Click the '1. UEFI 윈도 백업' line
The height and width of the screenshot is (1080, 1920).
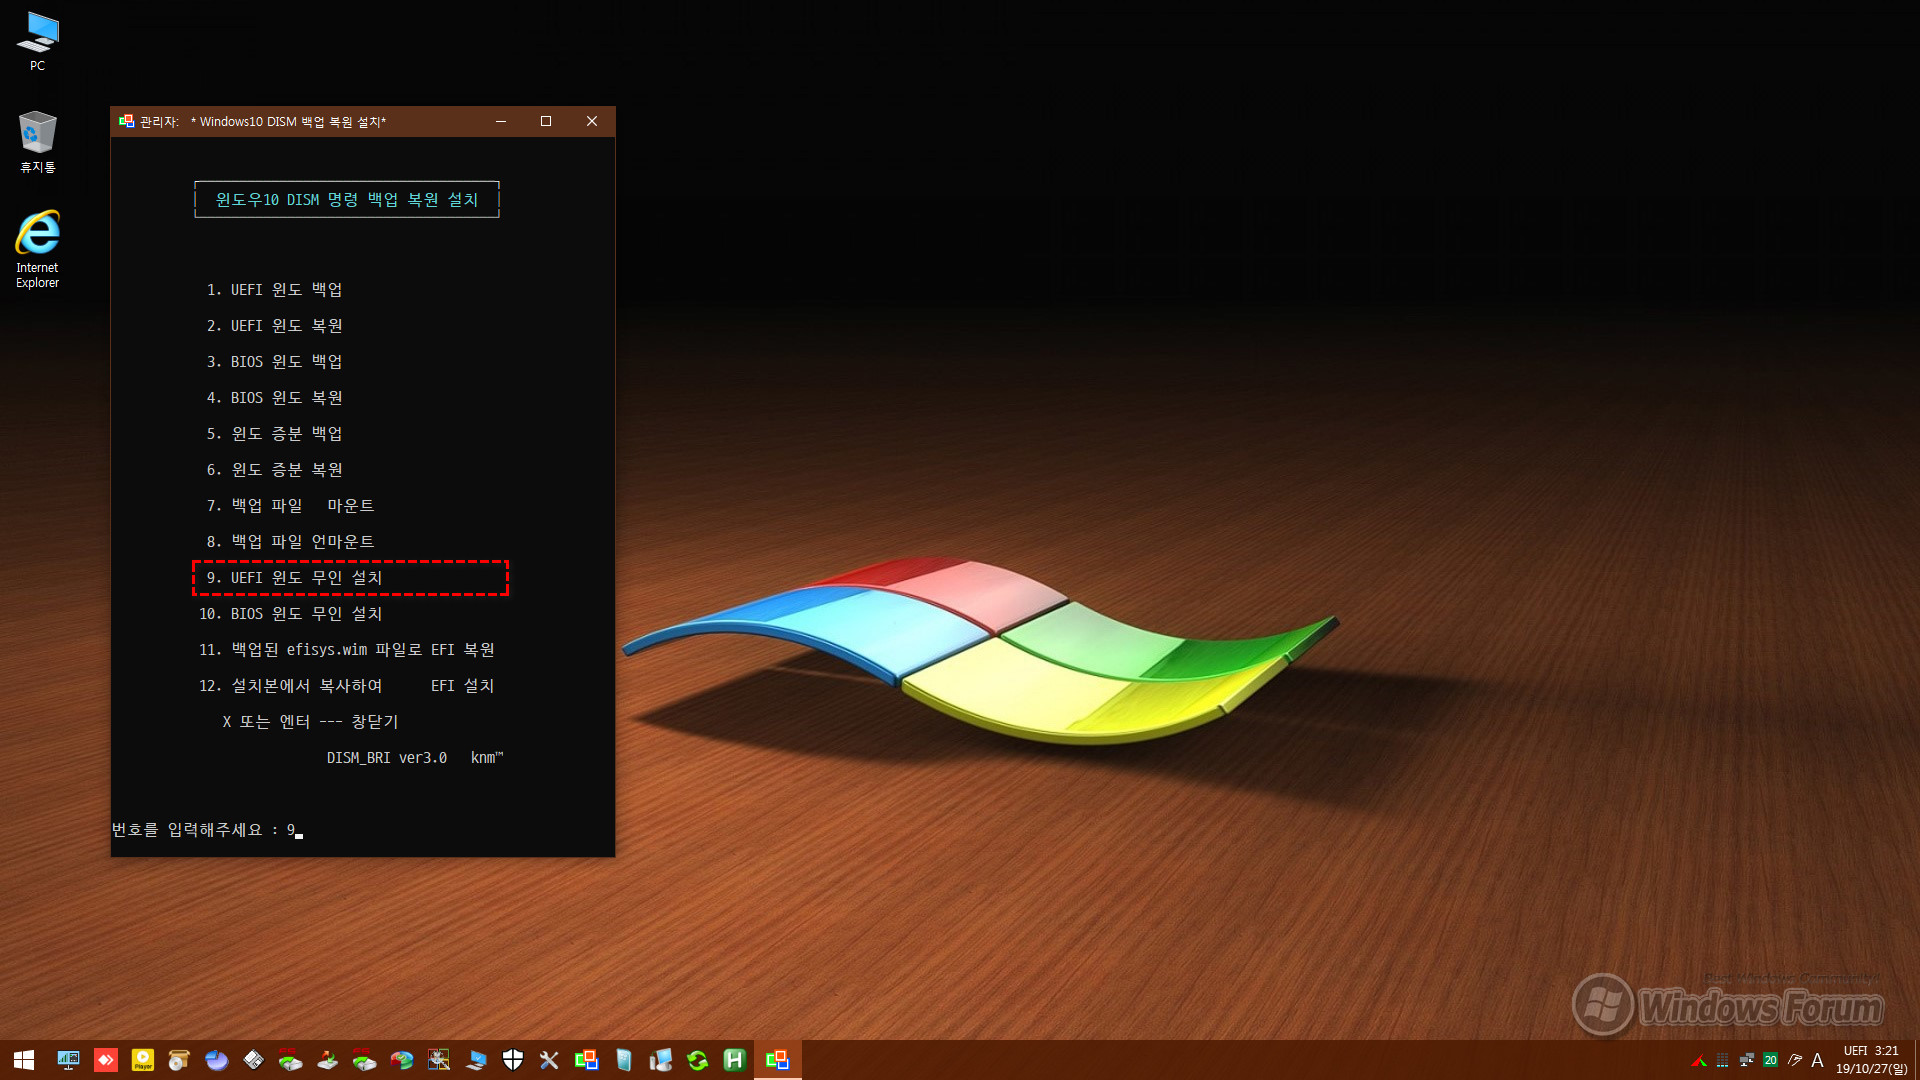click(x=274, y=290)
